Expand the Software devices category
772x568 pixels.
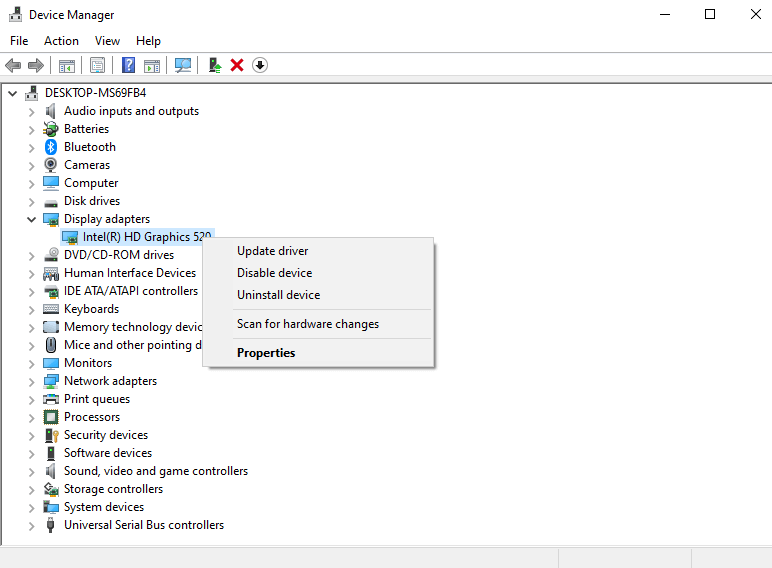point(32,454)
